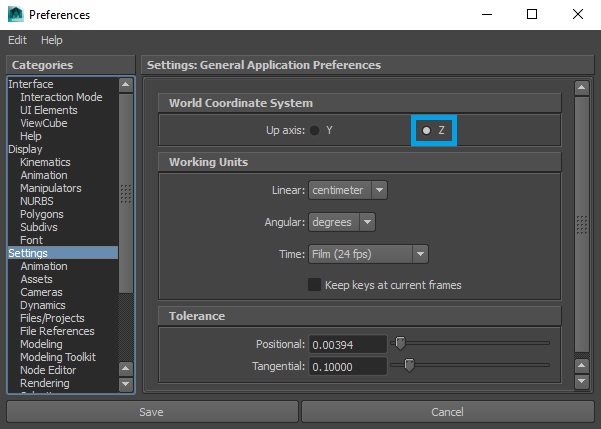This screenshot has width=601, height=429.
Task: Select UI Elements category
Action: click(63, 110)
